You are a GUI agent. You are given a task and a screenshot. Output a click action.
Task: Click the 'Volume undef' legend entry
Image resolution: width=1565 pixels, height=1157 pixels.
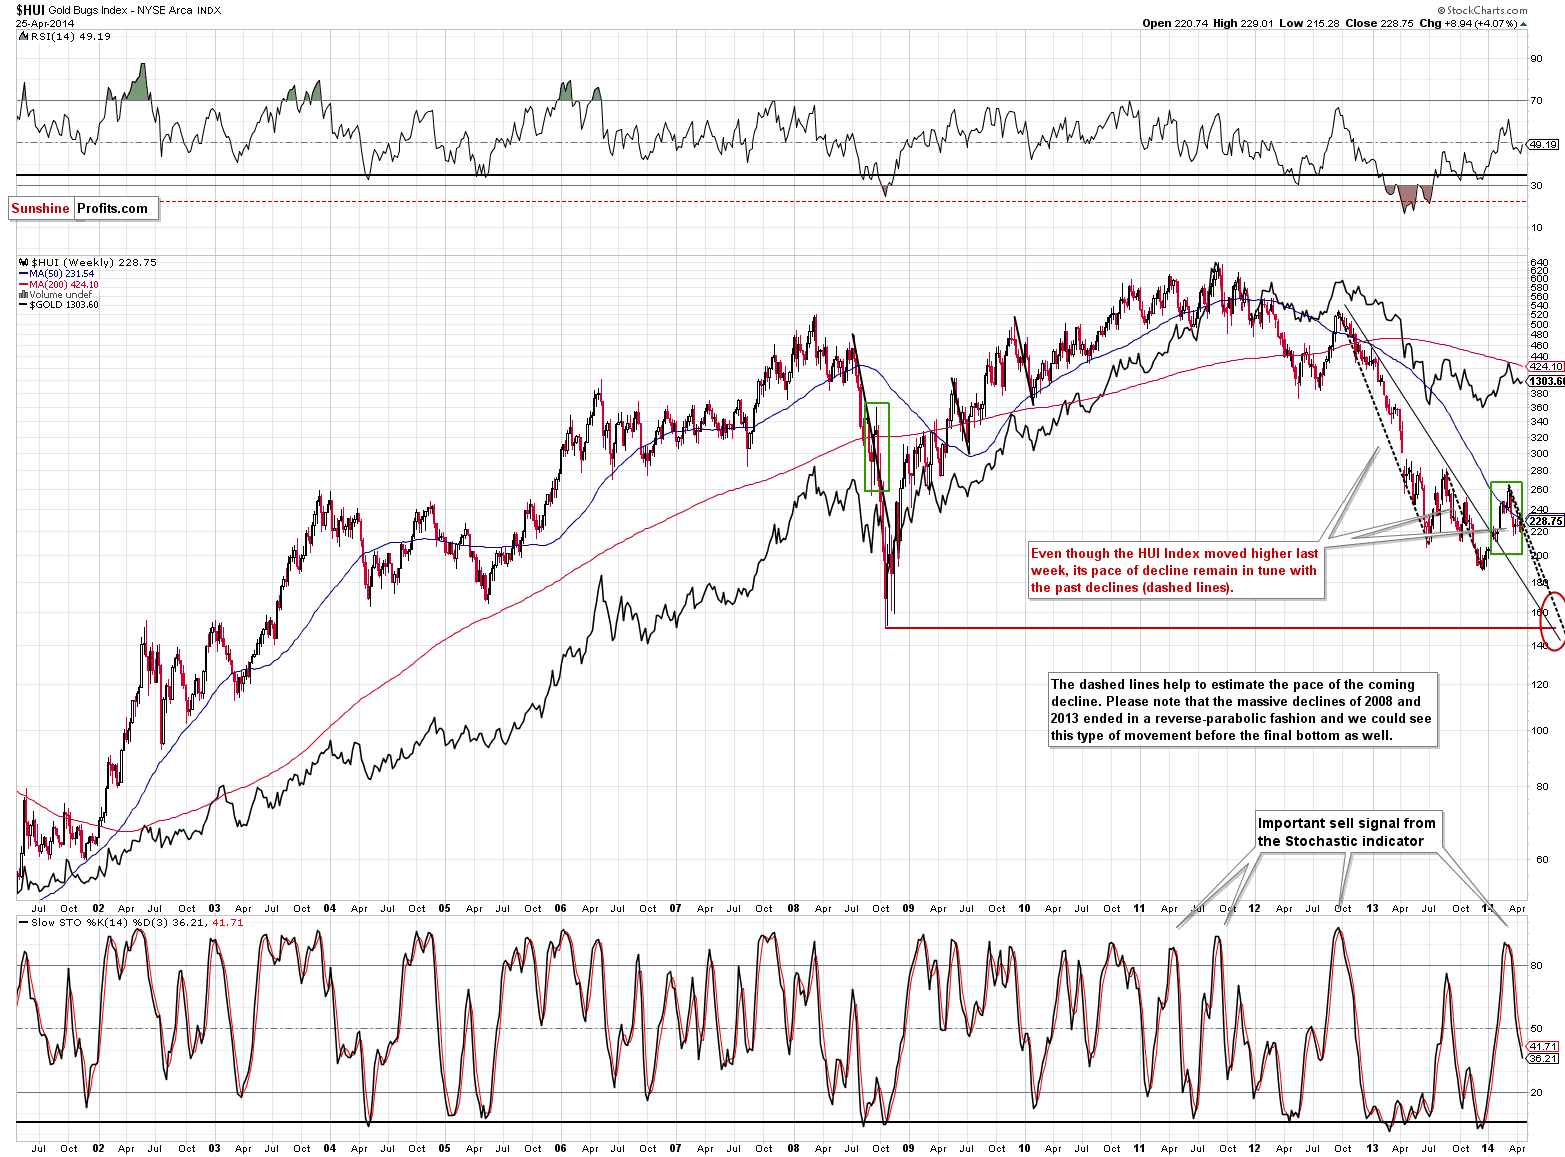point(61,295)
